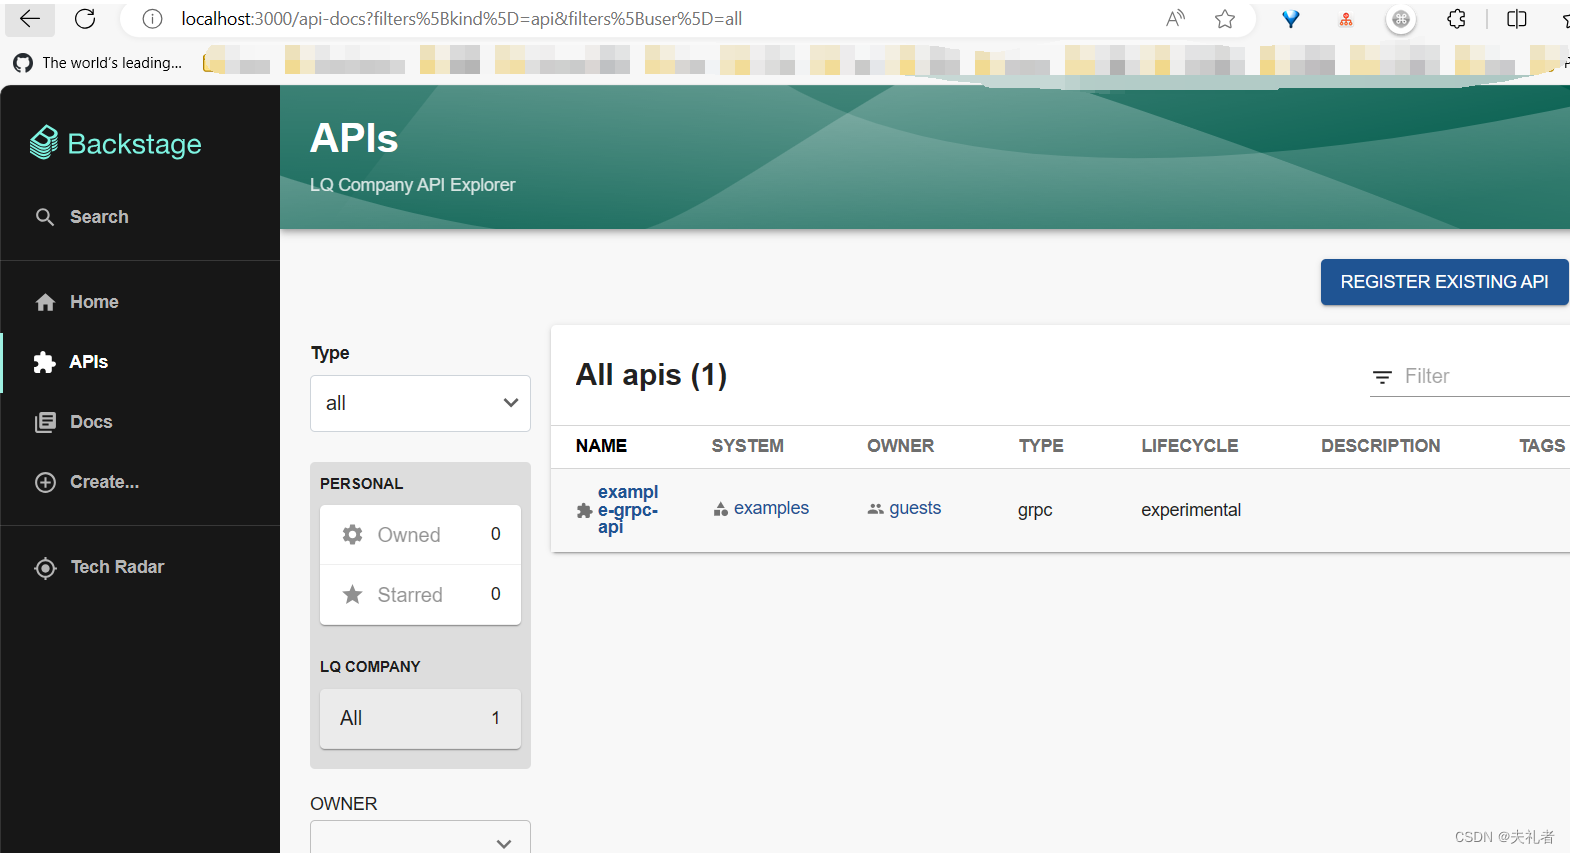1570x853 pixels.
Task: Sort table by Lifecycle column
Action: pos(1190,446)
